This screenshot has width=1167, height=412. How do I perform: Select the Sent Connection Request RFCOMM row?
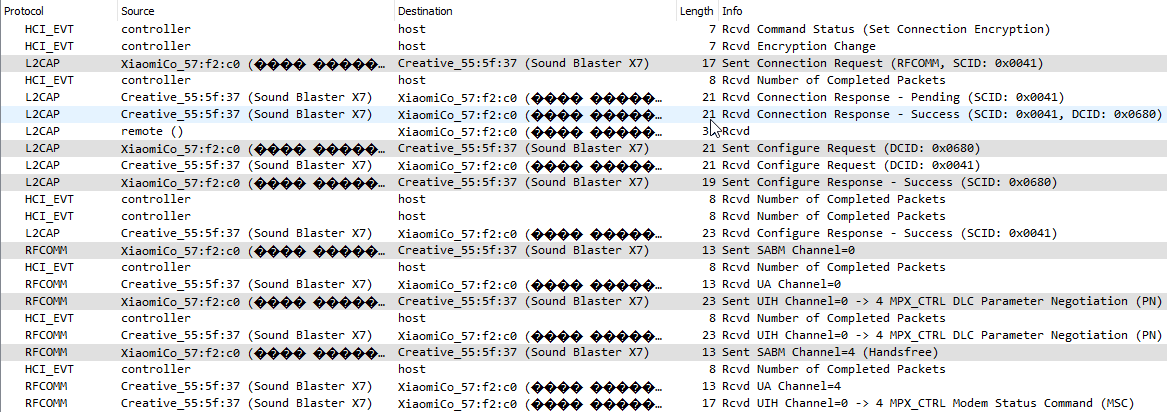[x=584, y=63]
